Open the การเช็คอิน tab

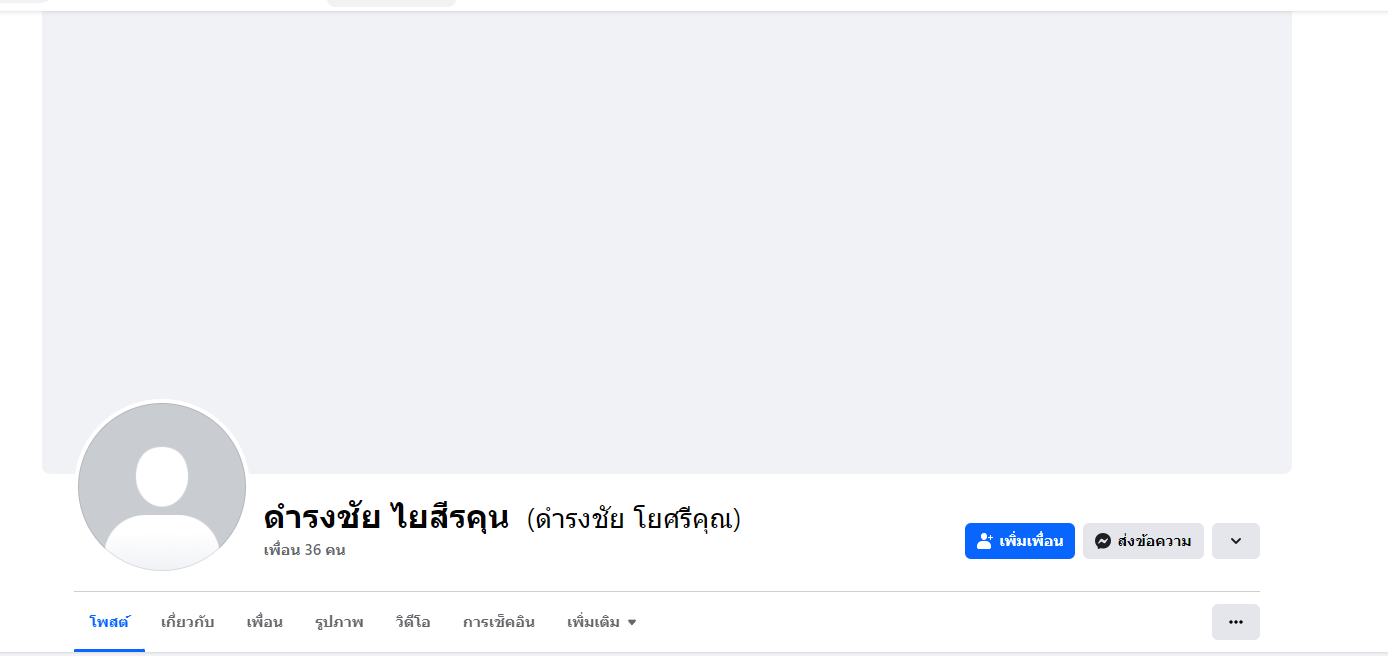coord(498,622)
